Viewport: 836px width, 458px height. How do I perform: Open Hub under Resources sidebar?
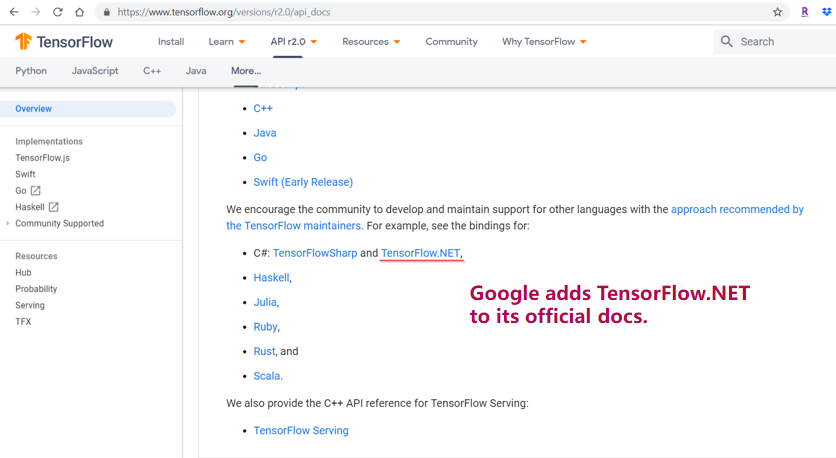(23, 272)
